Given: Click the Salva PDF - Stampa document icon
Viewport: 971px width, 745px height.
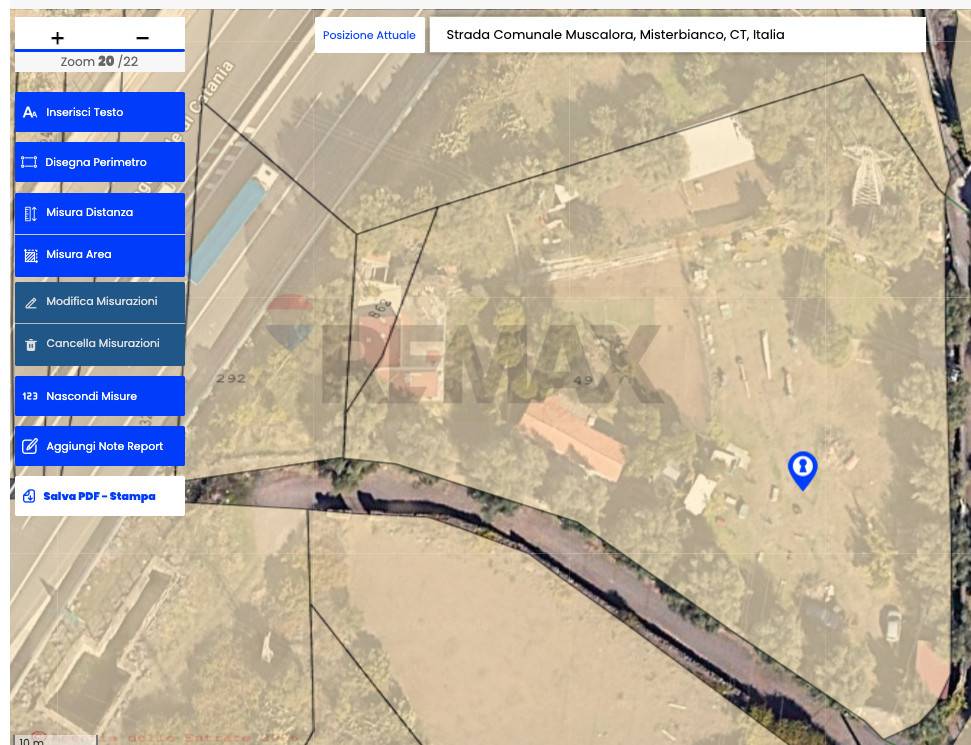Looking at the screenshot, I should 29,496.
